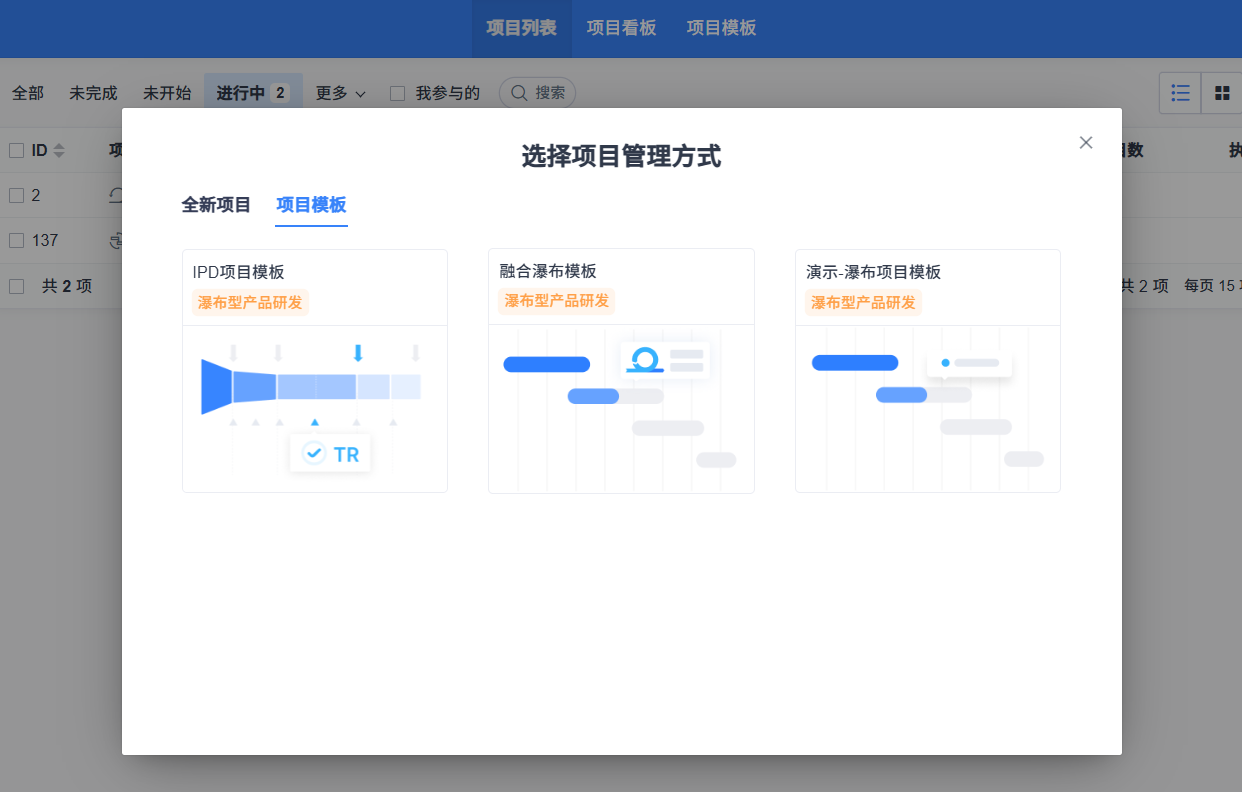
Task: Check the select-all checkbox beside ID
Action: (16, 151)
